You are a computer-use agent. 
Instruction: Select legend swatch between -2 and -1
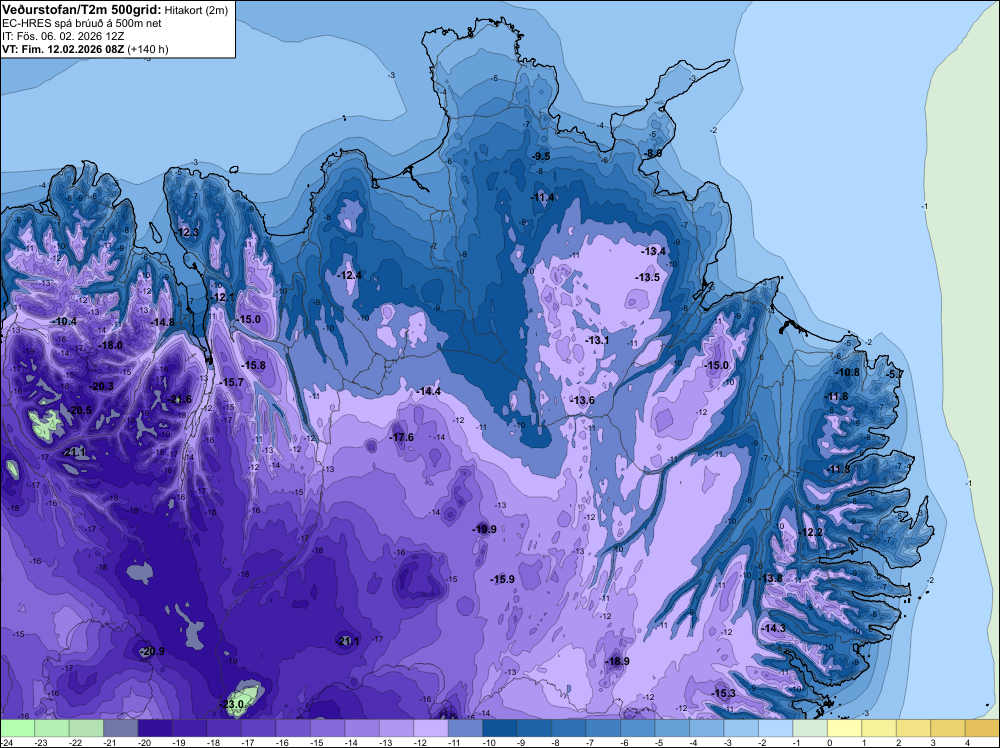(x=776, y=728)
